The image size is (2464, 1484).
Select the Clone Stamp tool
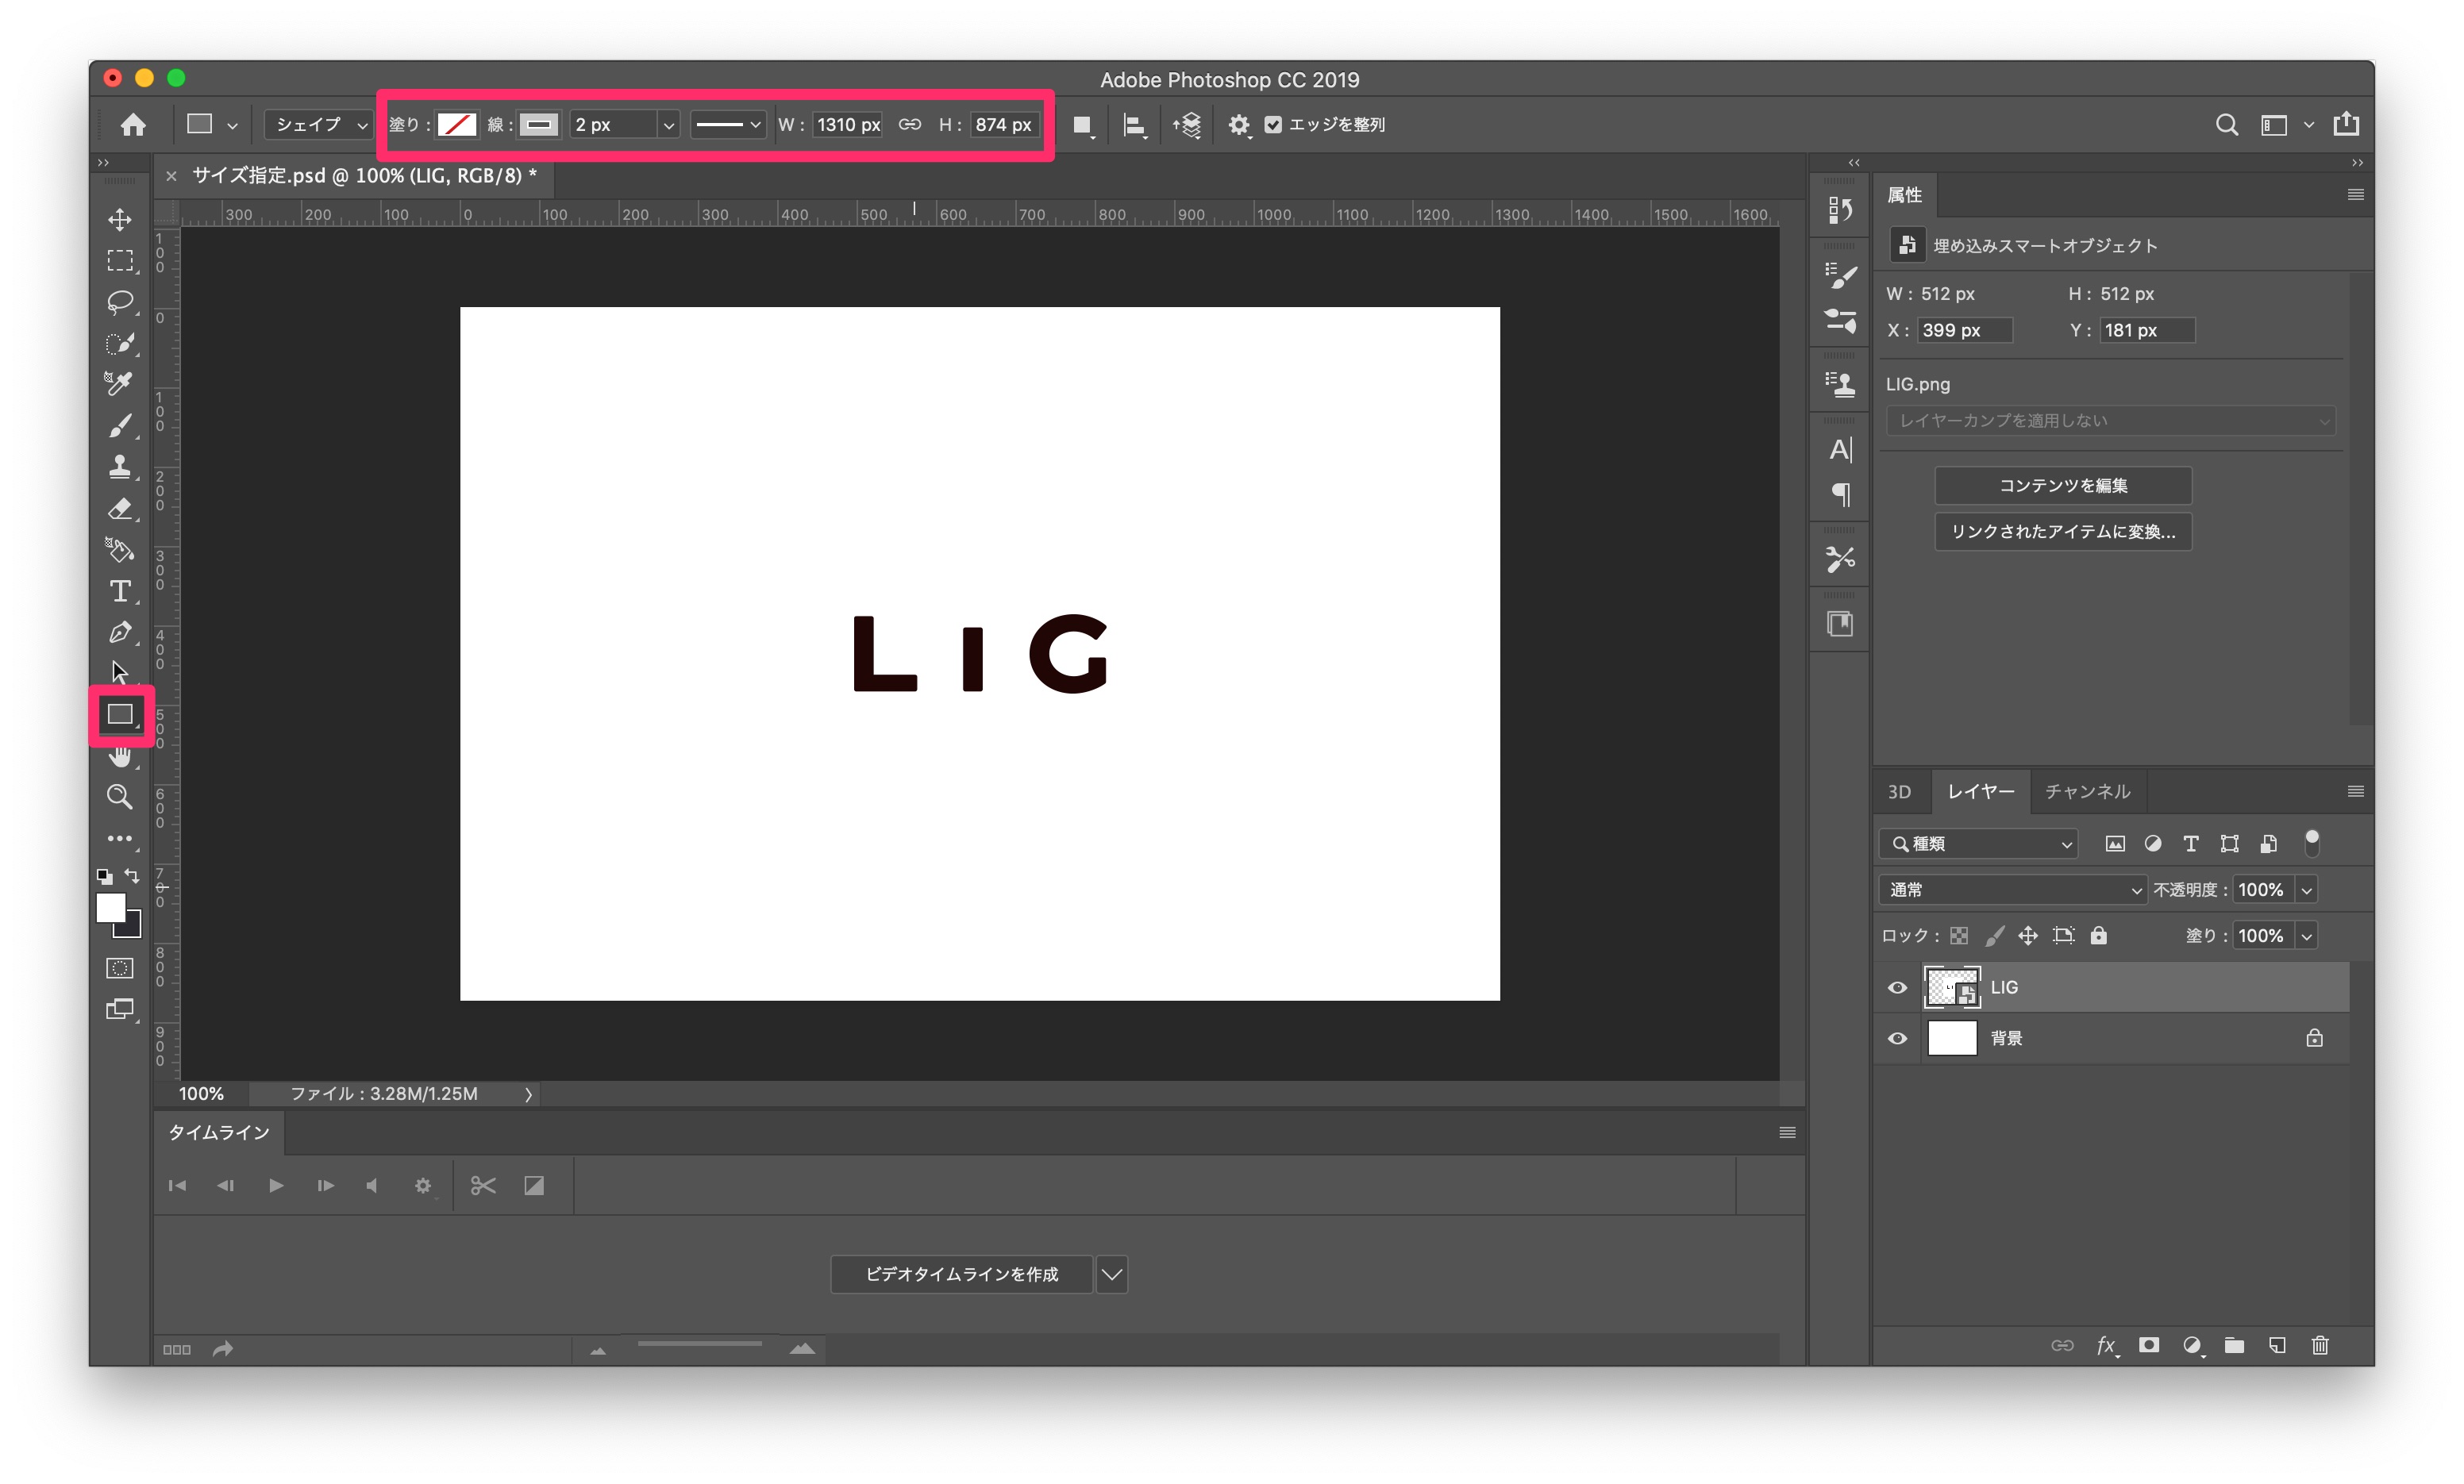point(120,467)
